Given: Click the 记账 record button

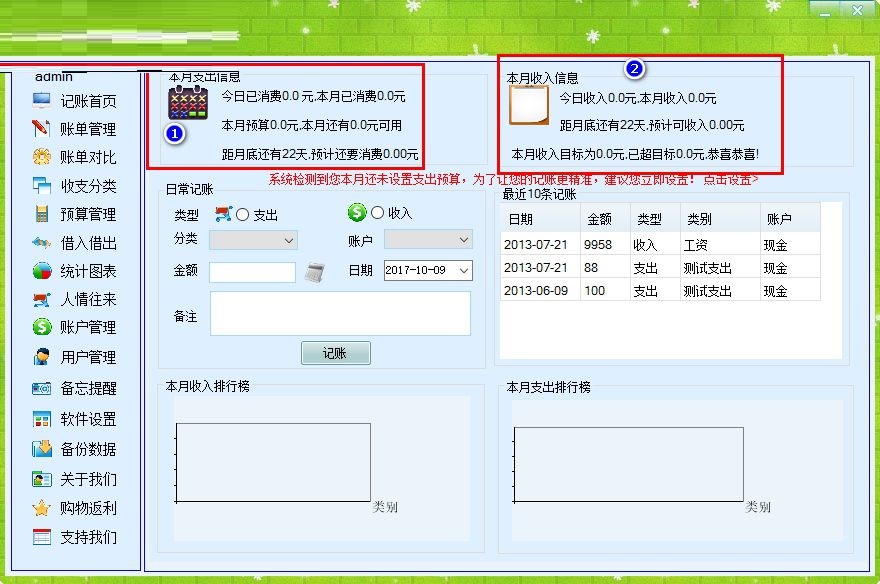Looking at the screenshot, I should [x=335, y=352].
